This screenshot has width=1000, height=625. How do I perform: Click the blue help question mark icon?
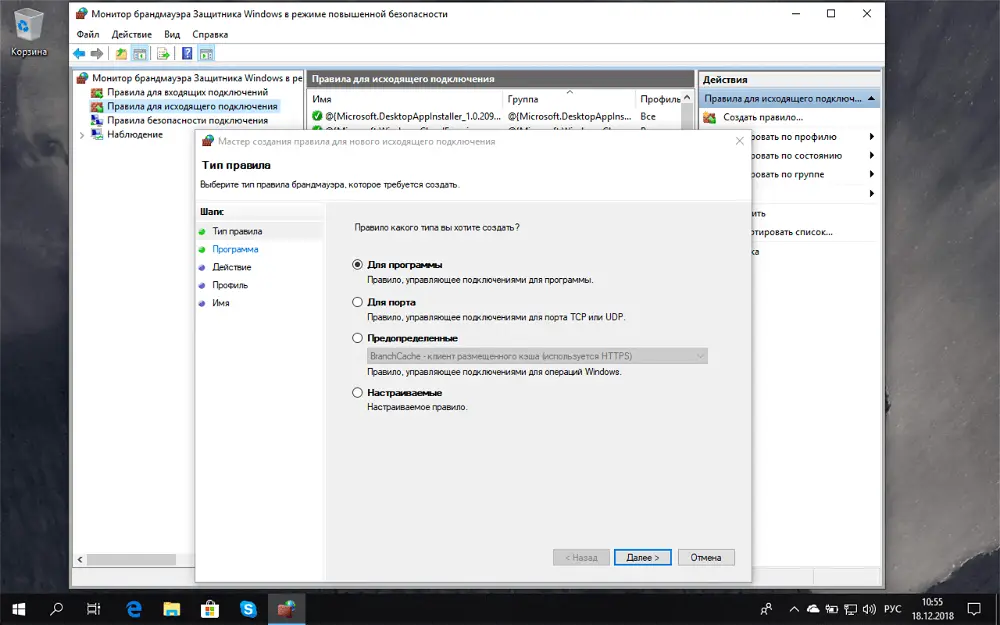point(187,53)
